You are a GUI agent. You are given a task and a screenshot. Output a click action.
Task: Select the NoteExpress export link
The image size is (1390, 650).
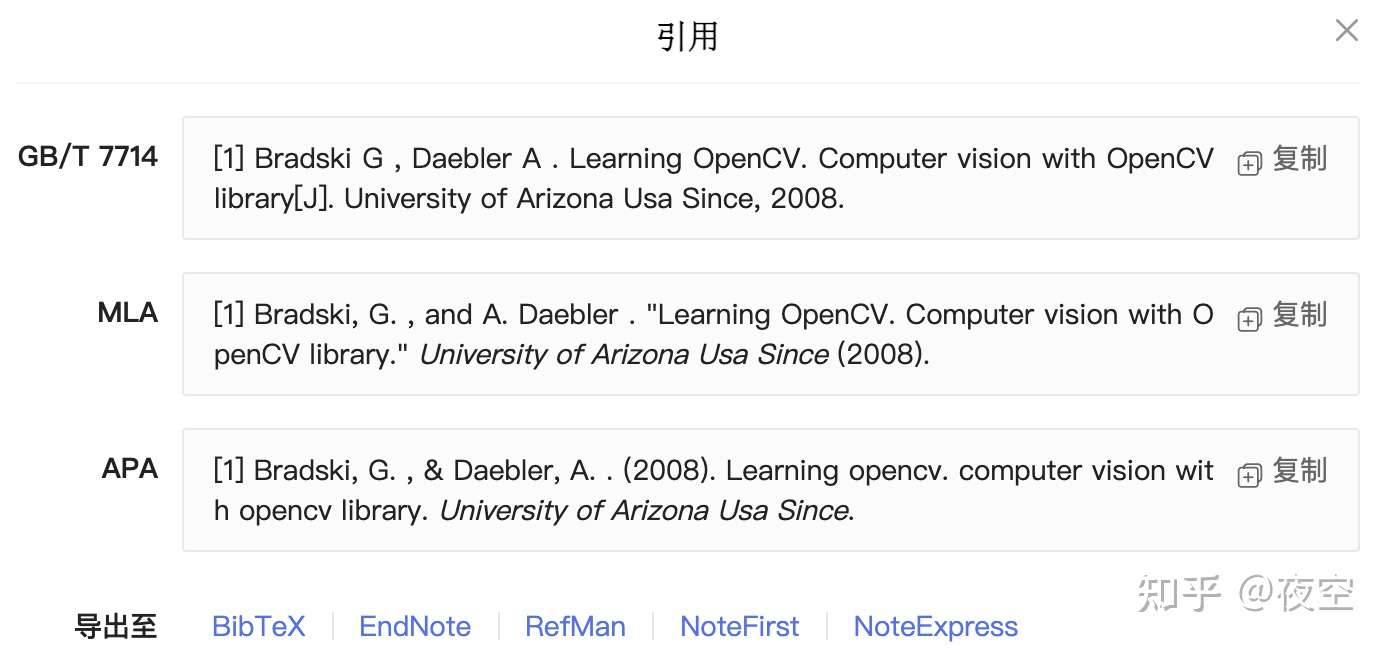tap(935, 627)
